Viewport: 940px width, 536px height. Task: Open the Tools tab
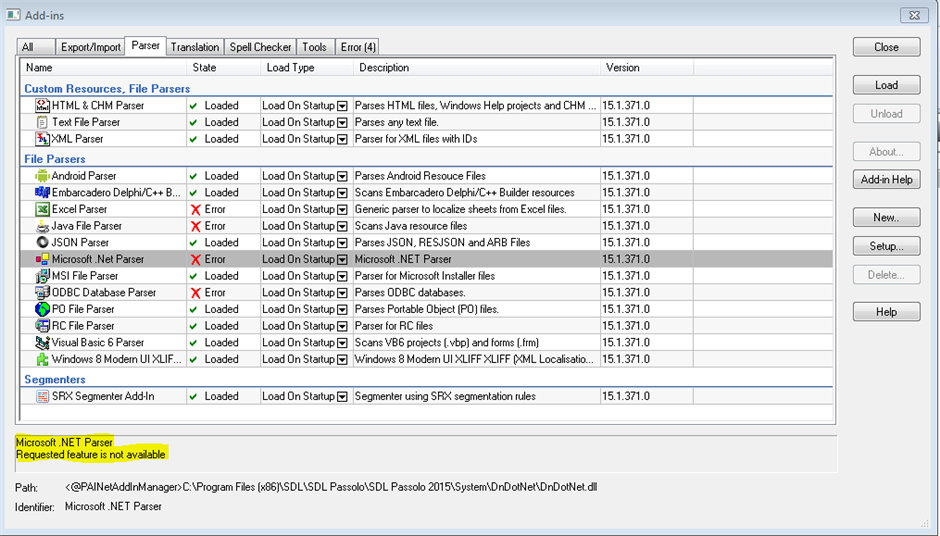[x=314, y=47]
